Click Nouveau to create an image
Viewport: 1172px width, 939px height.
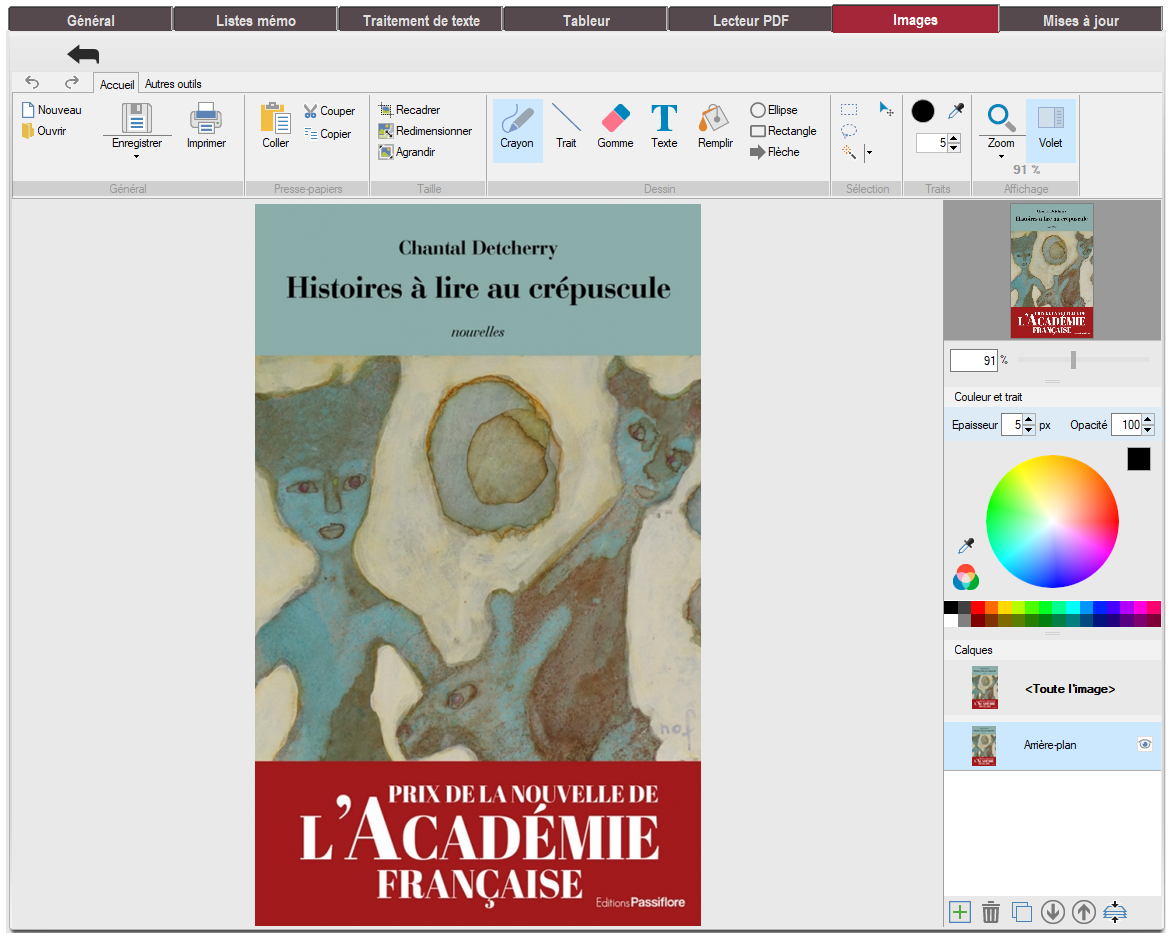pos(52,110)
